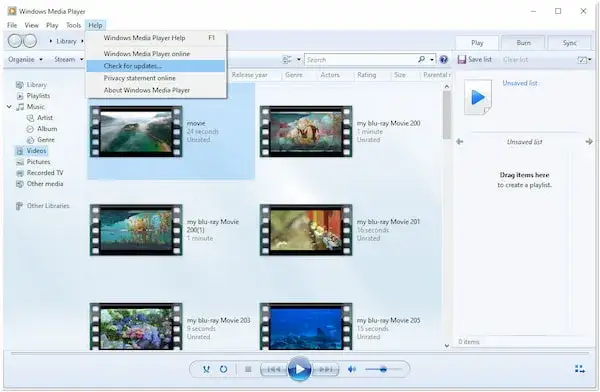
Task: Select Music in the navigation tree
Action: pyautogui.click(x=31, y=107)
